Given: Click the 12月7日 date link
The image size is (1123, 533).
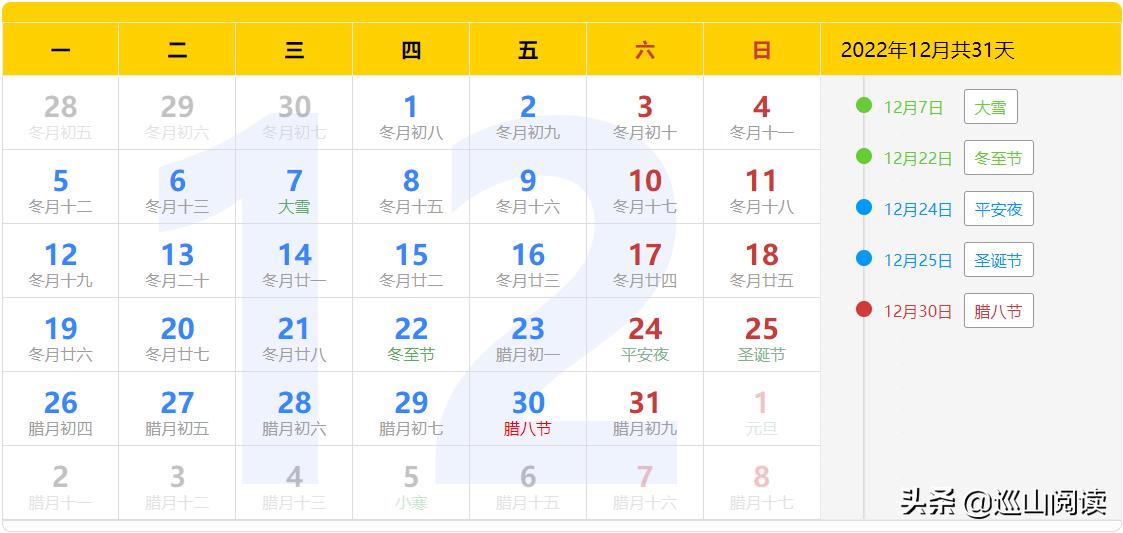Looking at the screenshot, I should pos(913,107).
